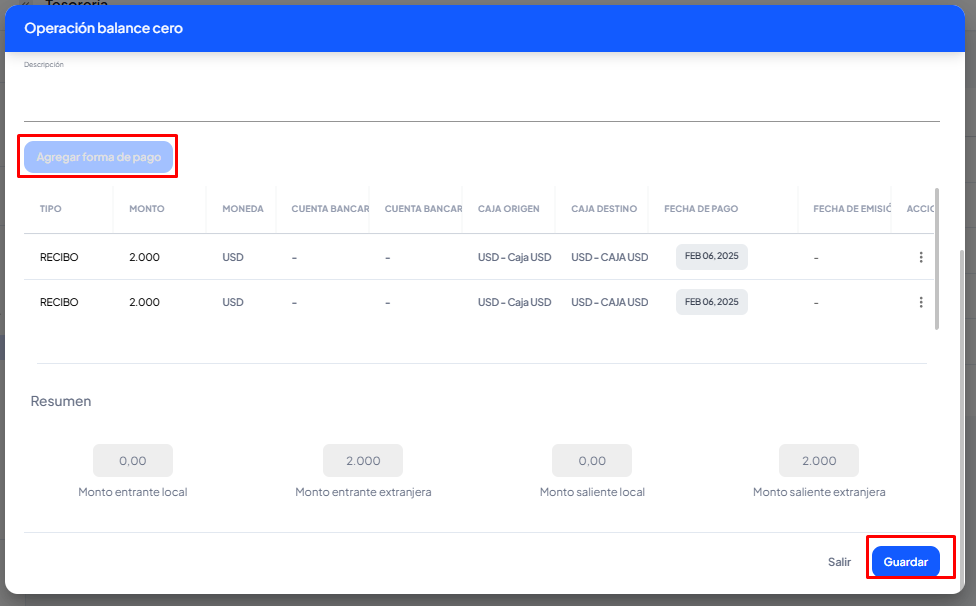Exit the dialog via Salir
This screenshot has width=976, height=606.
839,562
